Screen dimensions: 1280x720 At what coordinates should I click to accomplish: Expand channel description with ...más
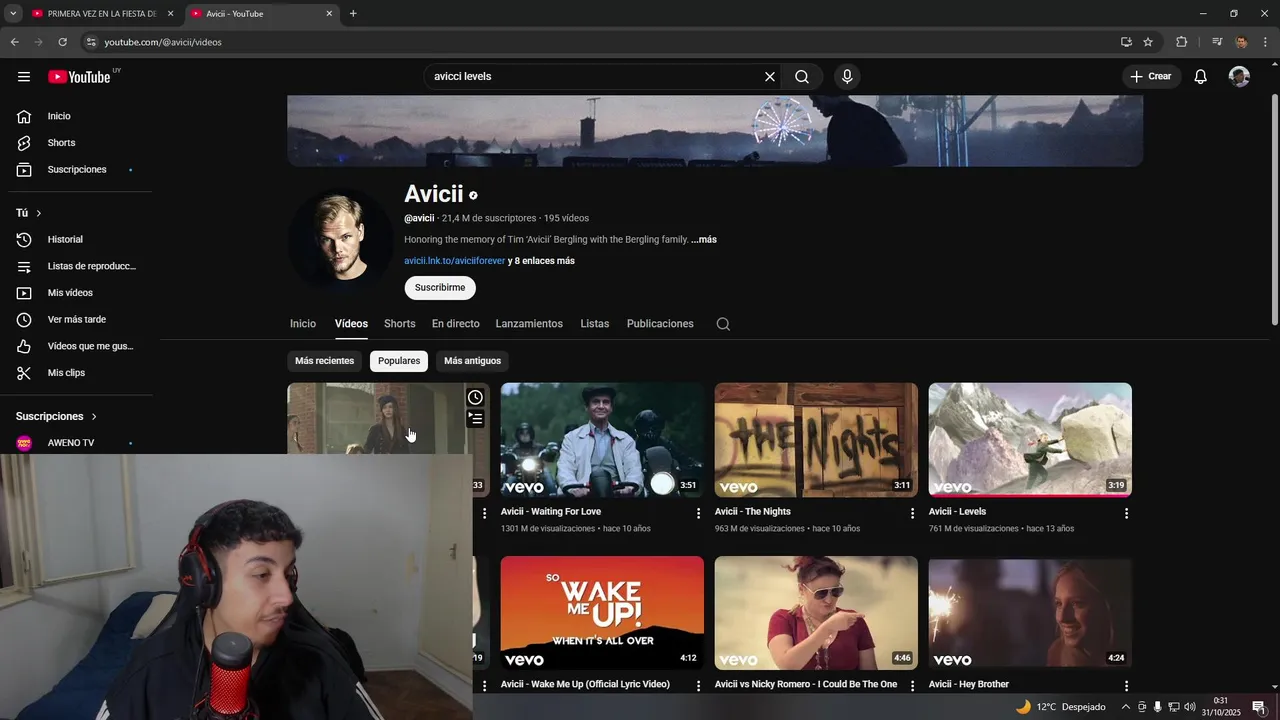(x=704, y=240)
